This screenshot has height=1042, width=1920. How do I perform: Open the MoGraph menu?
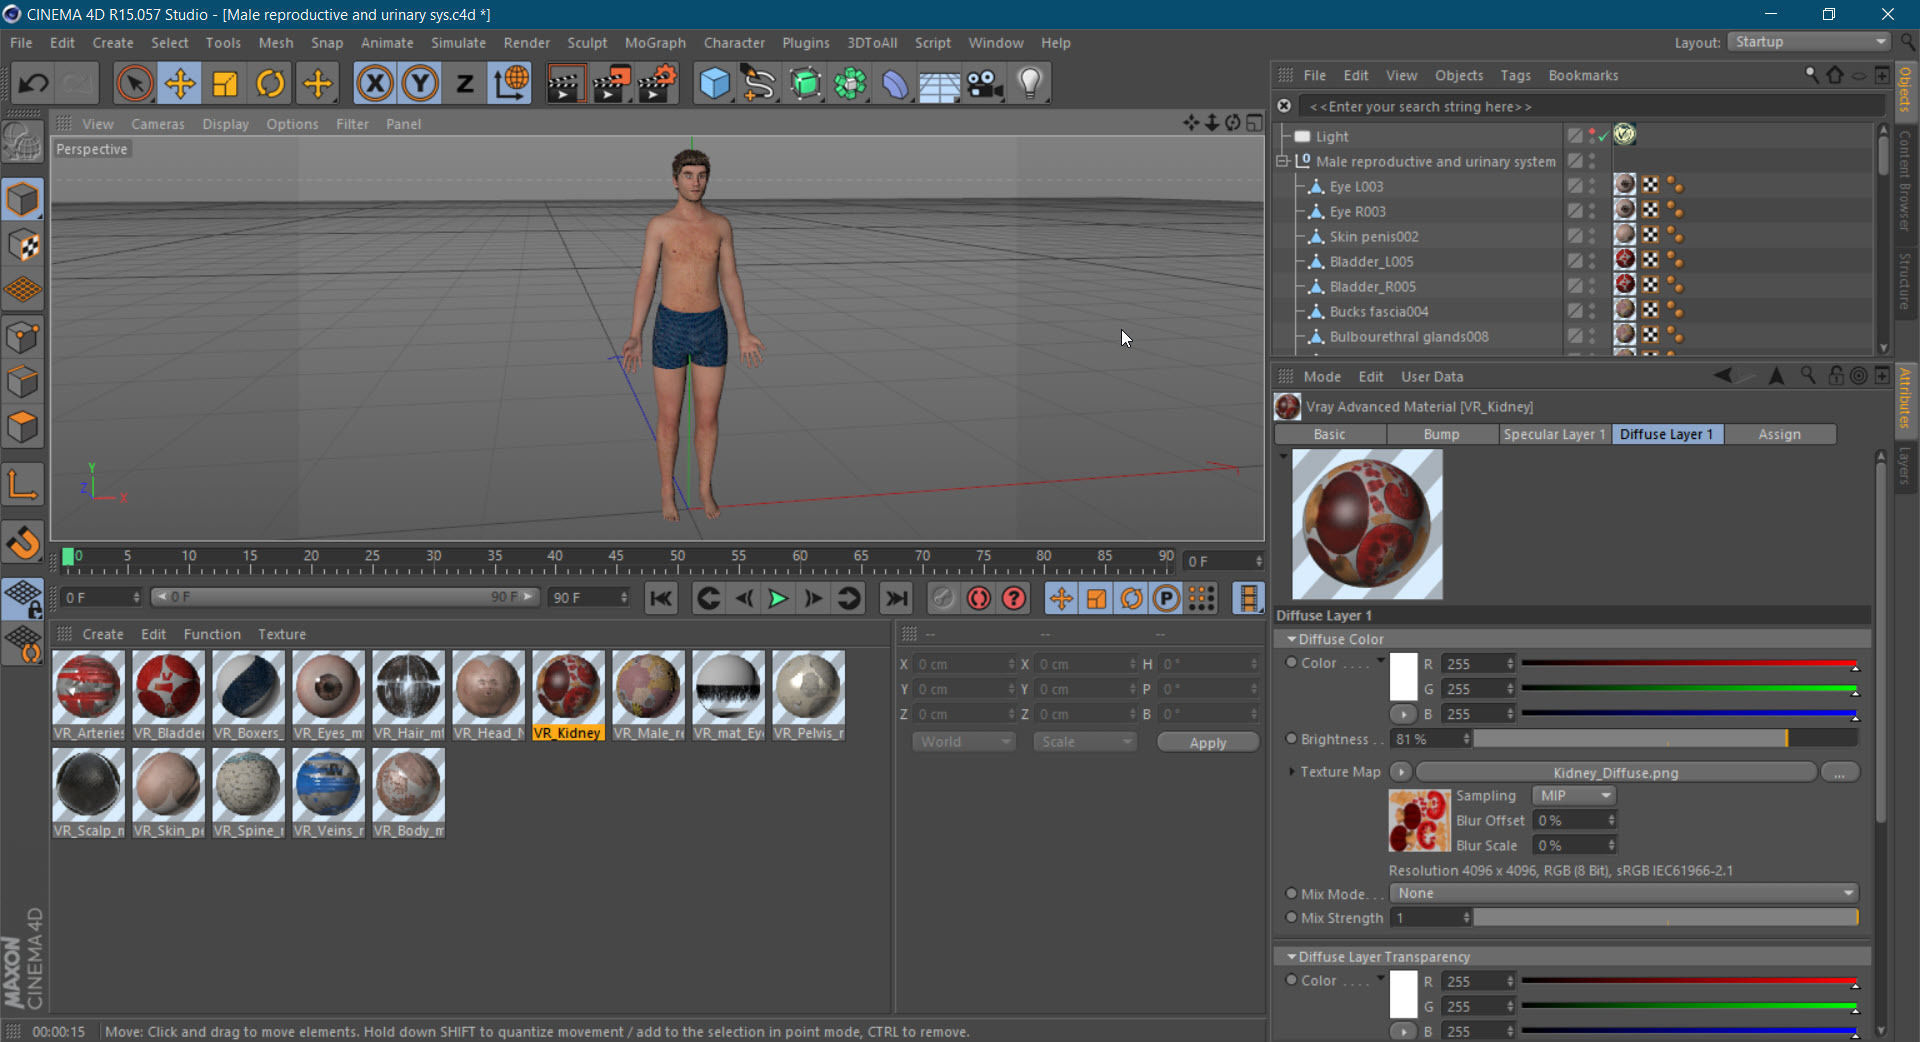(x=655, y=43)
